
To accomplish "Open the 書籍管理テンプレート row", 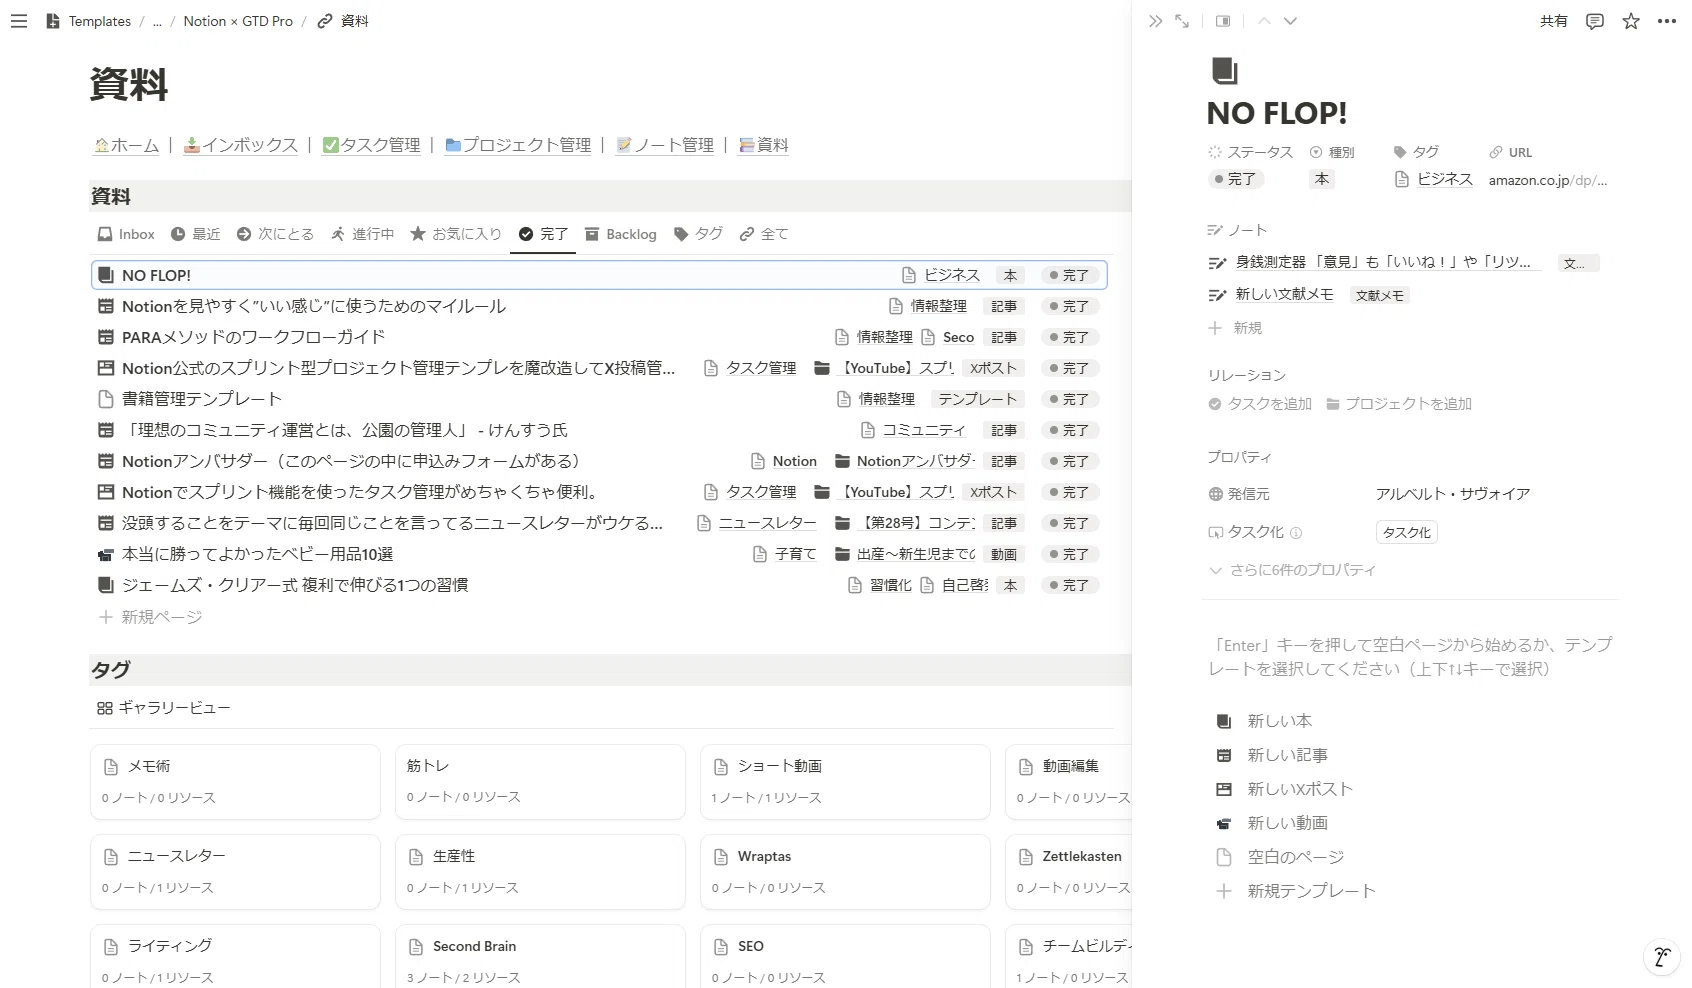I will click(599, 399).
